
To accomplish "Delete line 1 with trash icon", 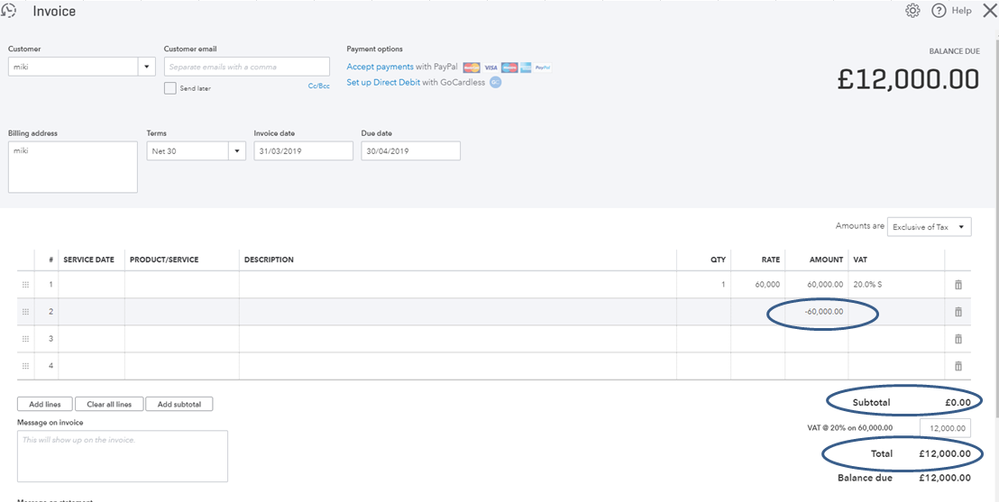I will tap(958, 285).
